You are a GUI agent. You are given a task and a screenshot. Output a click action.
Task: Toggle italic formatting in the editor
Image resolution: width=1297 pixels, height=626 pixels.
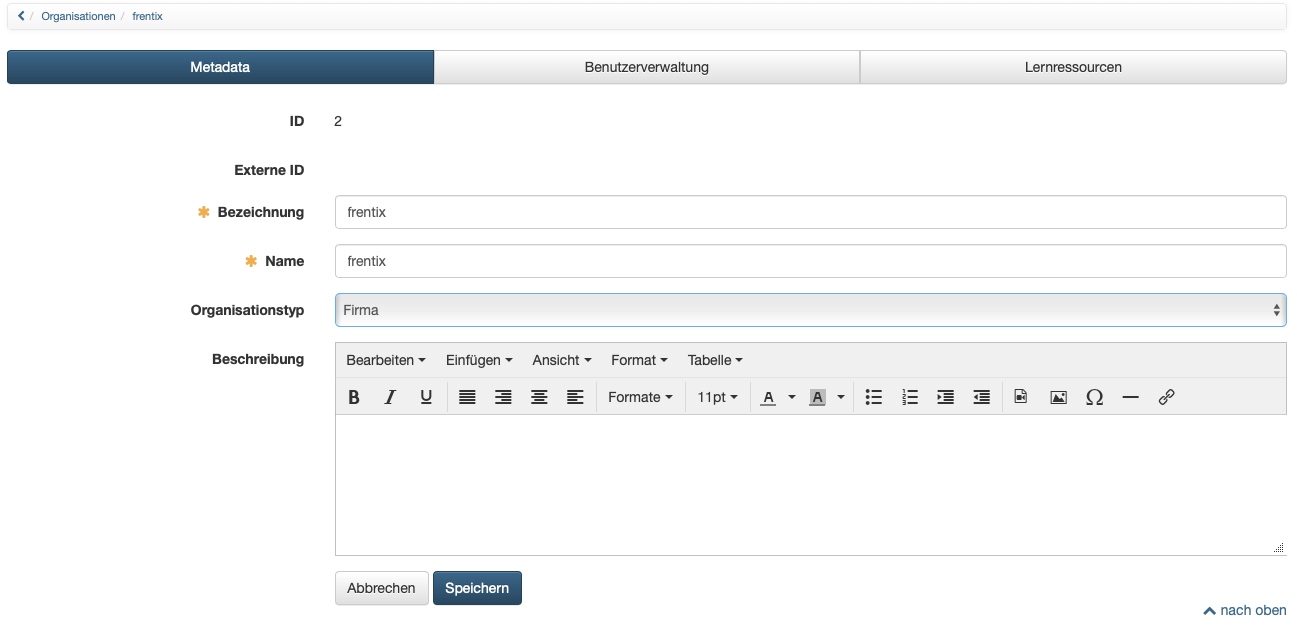[390, 397]
